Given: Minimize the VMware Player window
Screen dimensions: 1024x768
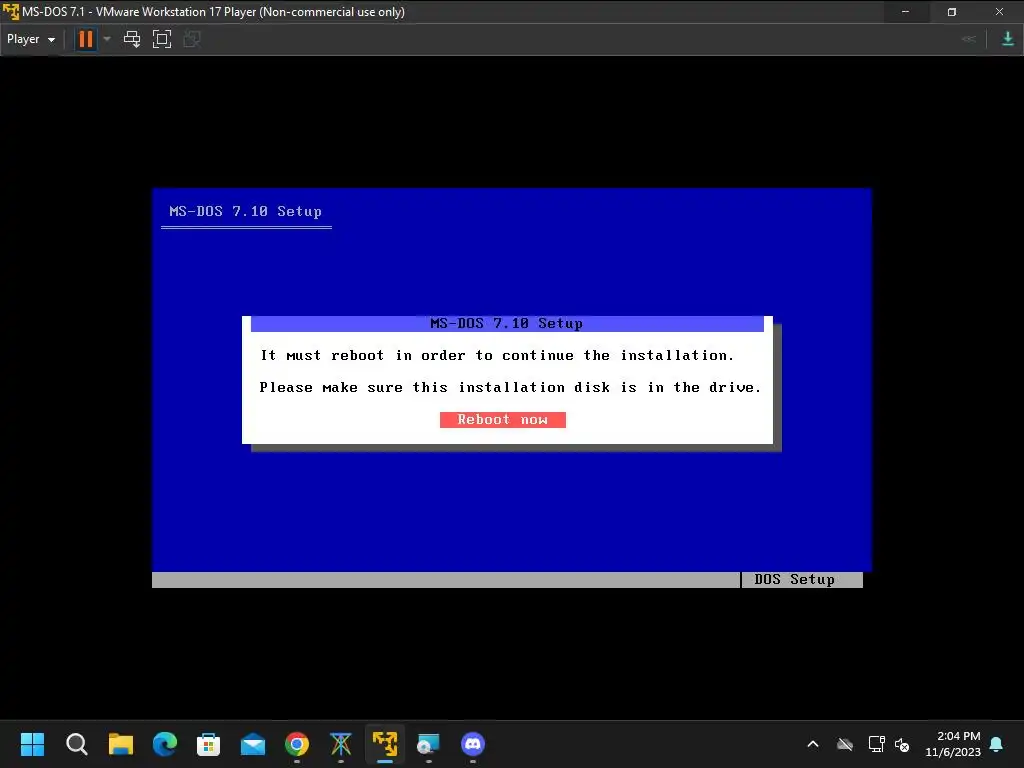Looking at the screenshot, I should [x=905, y=12].
